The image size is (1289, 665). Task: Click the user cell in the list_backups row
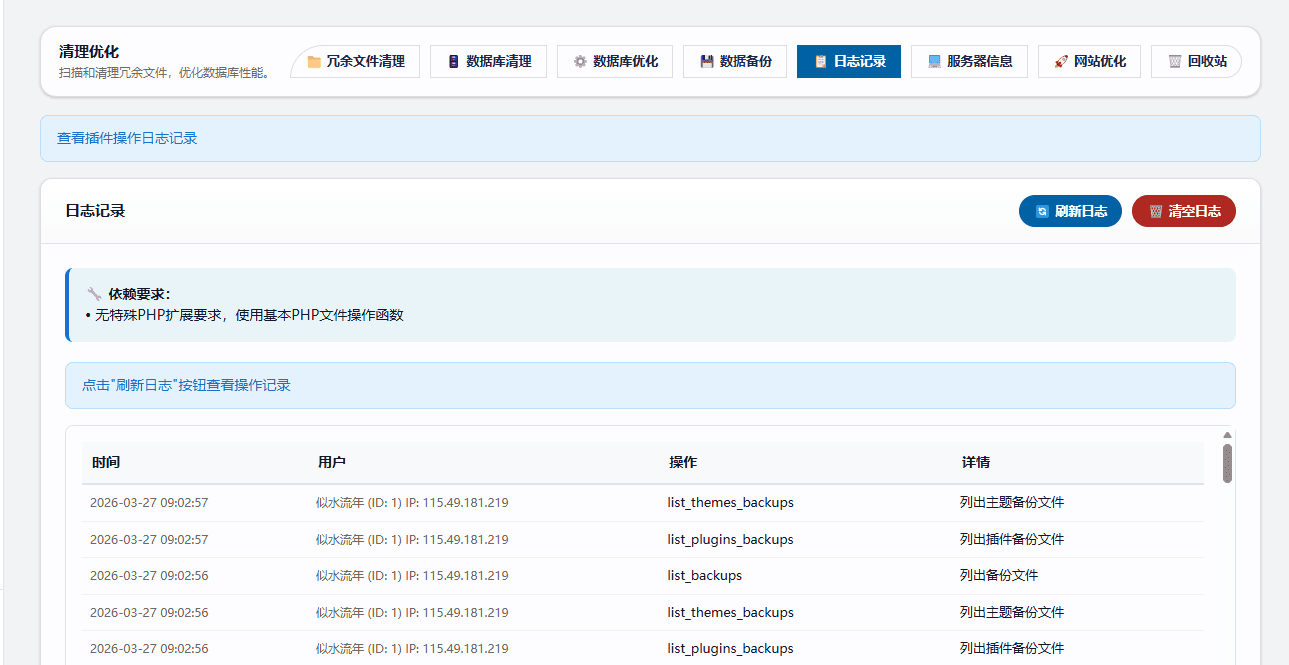(412, 576)
